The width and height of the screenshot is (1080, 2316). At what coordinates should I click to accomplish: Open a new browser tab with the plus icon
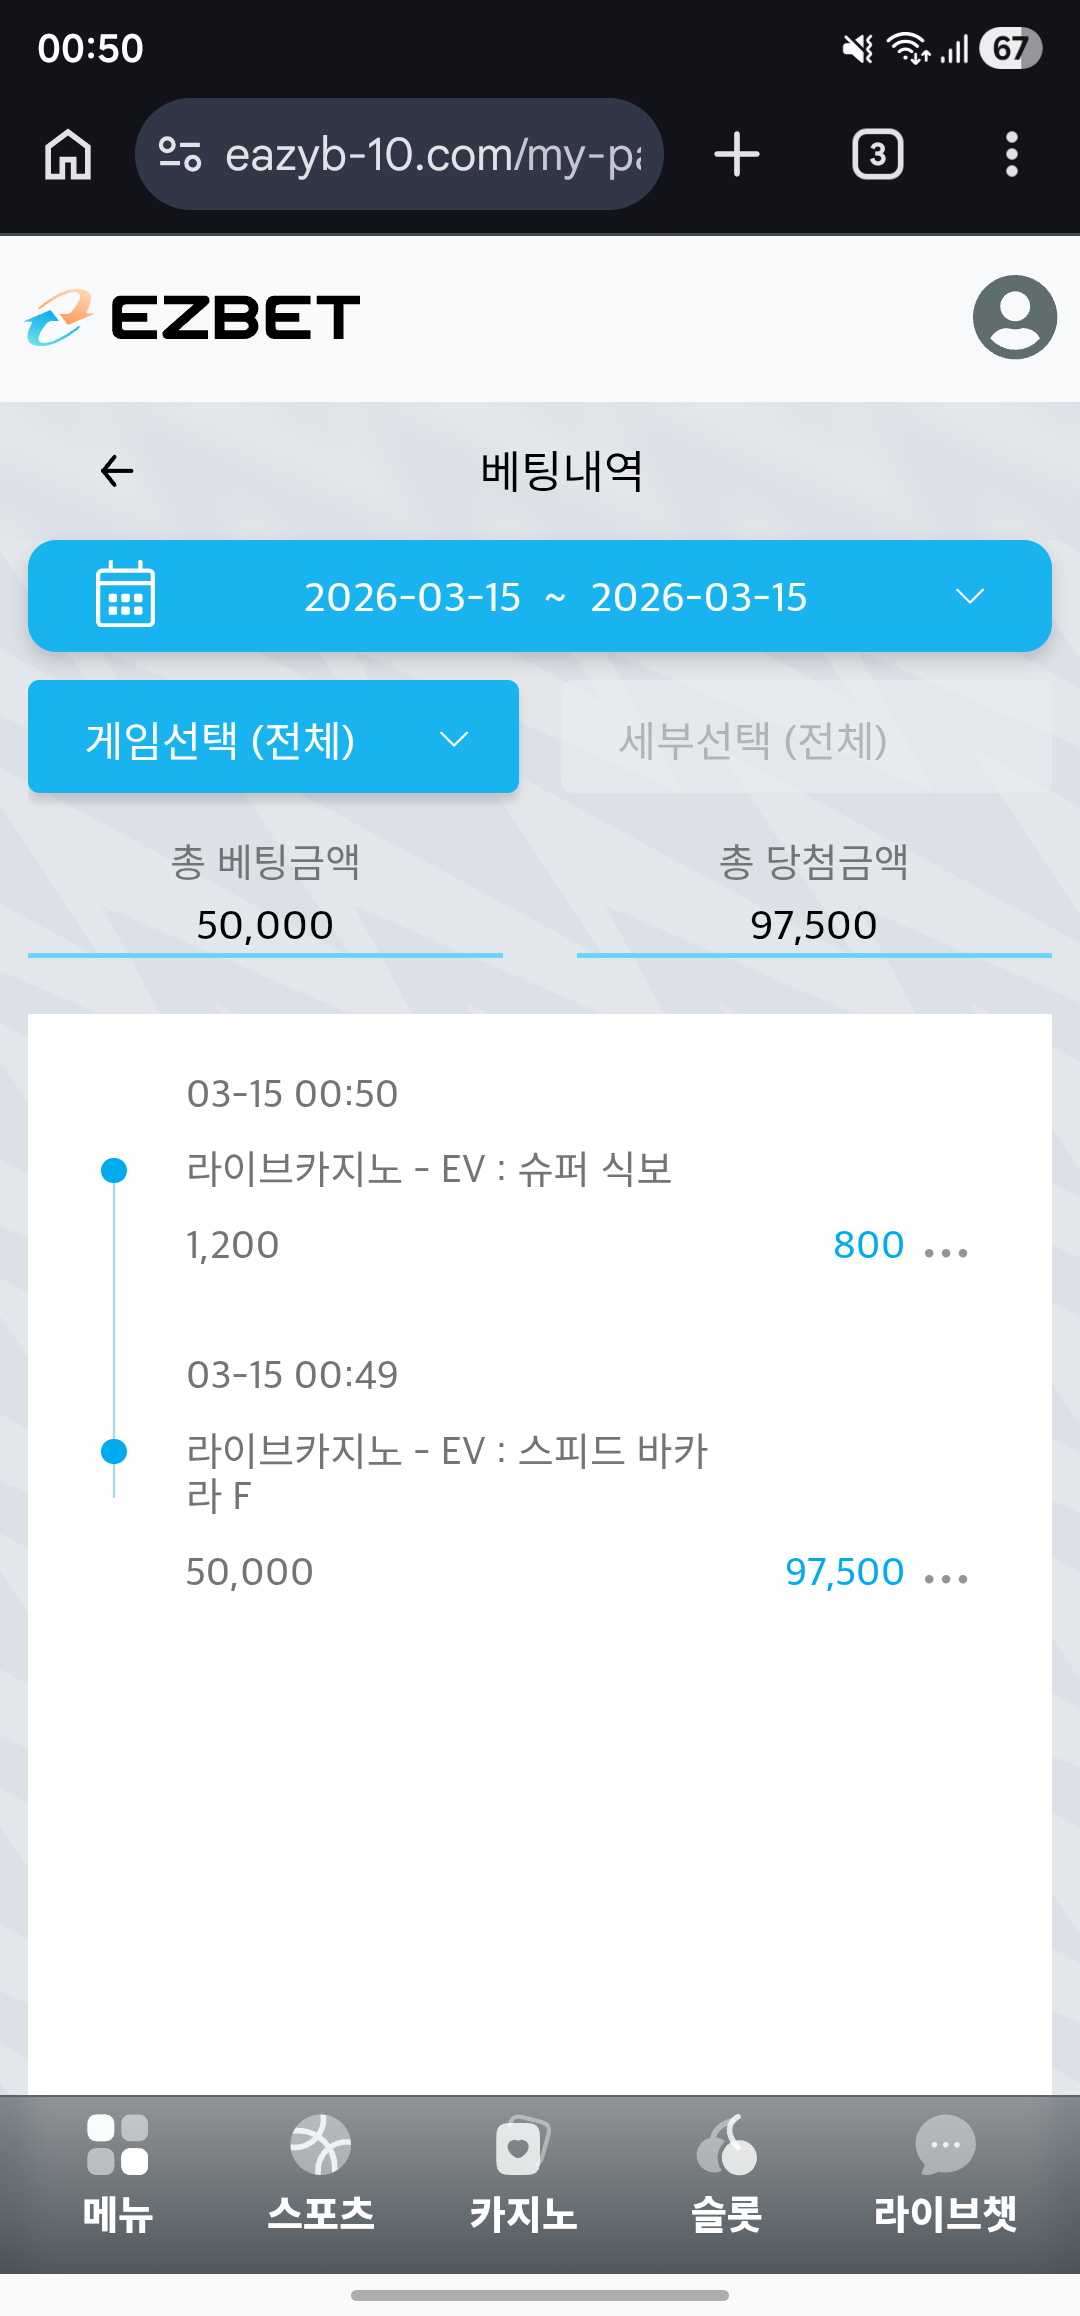point(737,155)
